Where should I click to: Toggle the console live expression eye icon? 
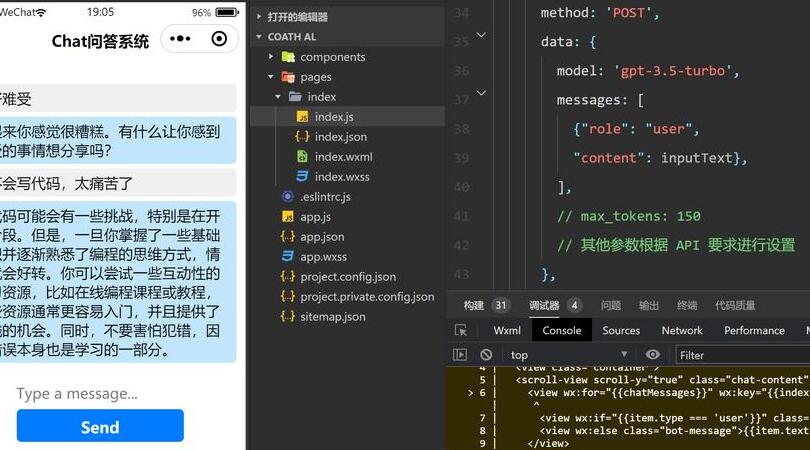coord(652,354)
